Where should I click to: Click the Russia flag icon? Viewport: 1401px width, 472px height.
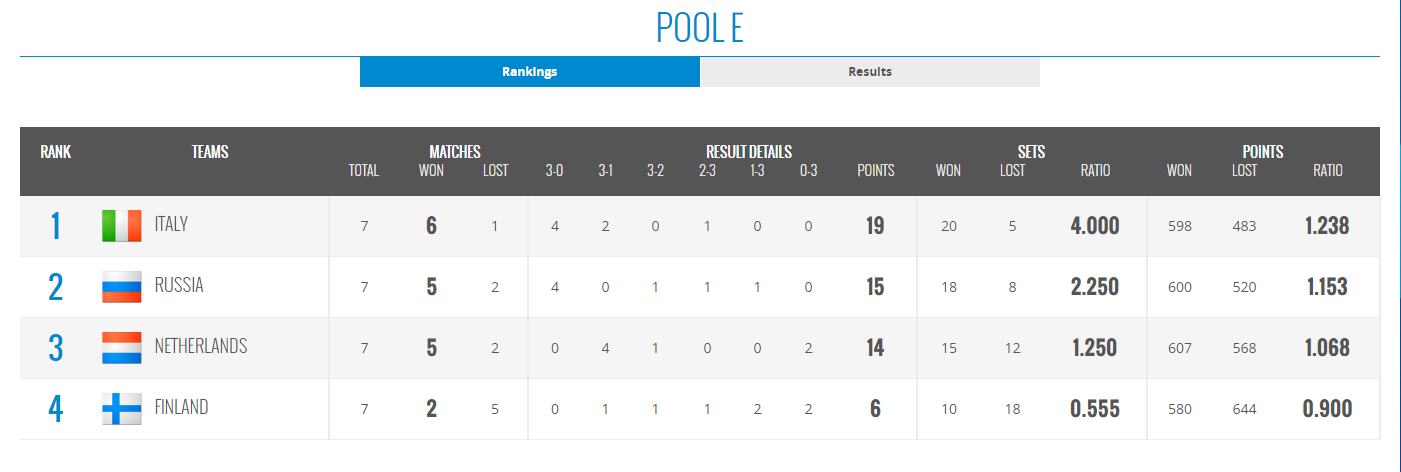click(x=122, y=287)
